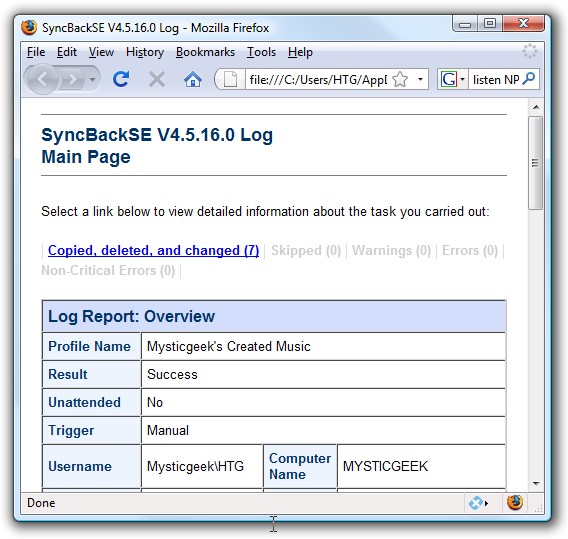Screen dimensions: 568x539
Task: Click the loading throbber activity icon
Action: coord(530,51)
